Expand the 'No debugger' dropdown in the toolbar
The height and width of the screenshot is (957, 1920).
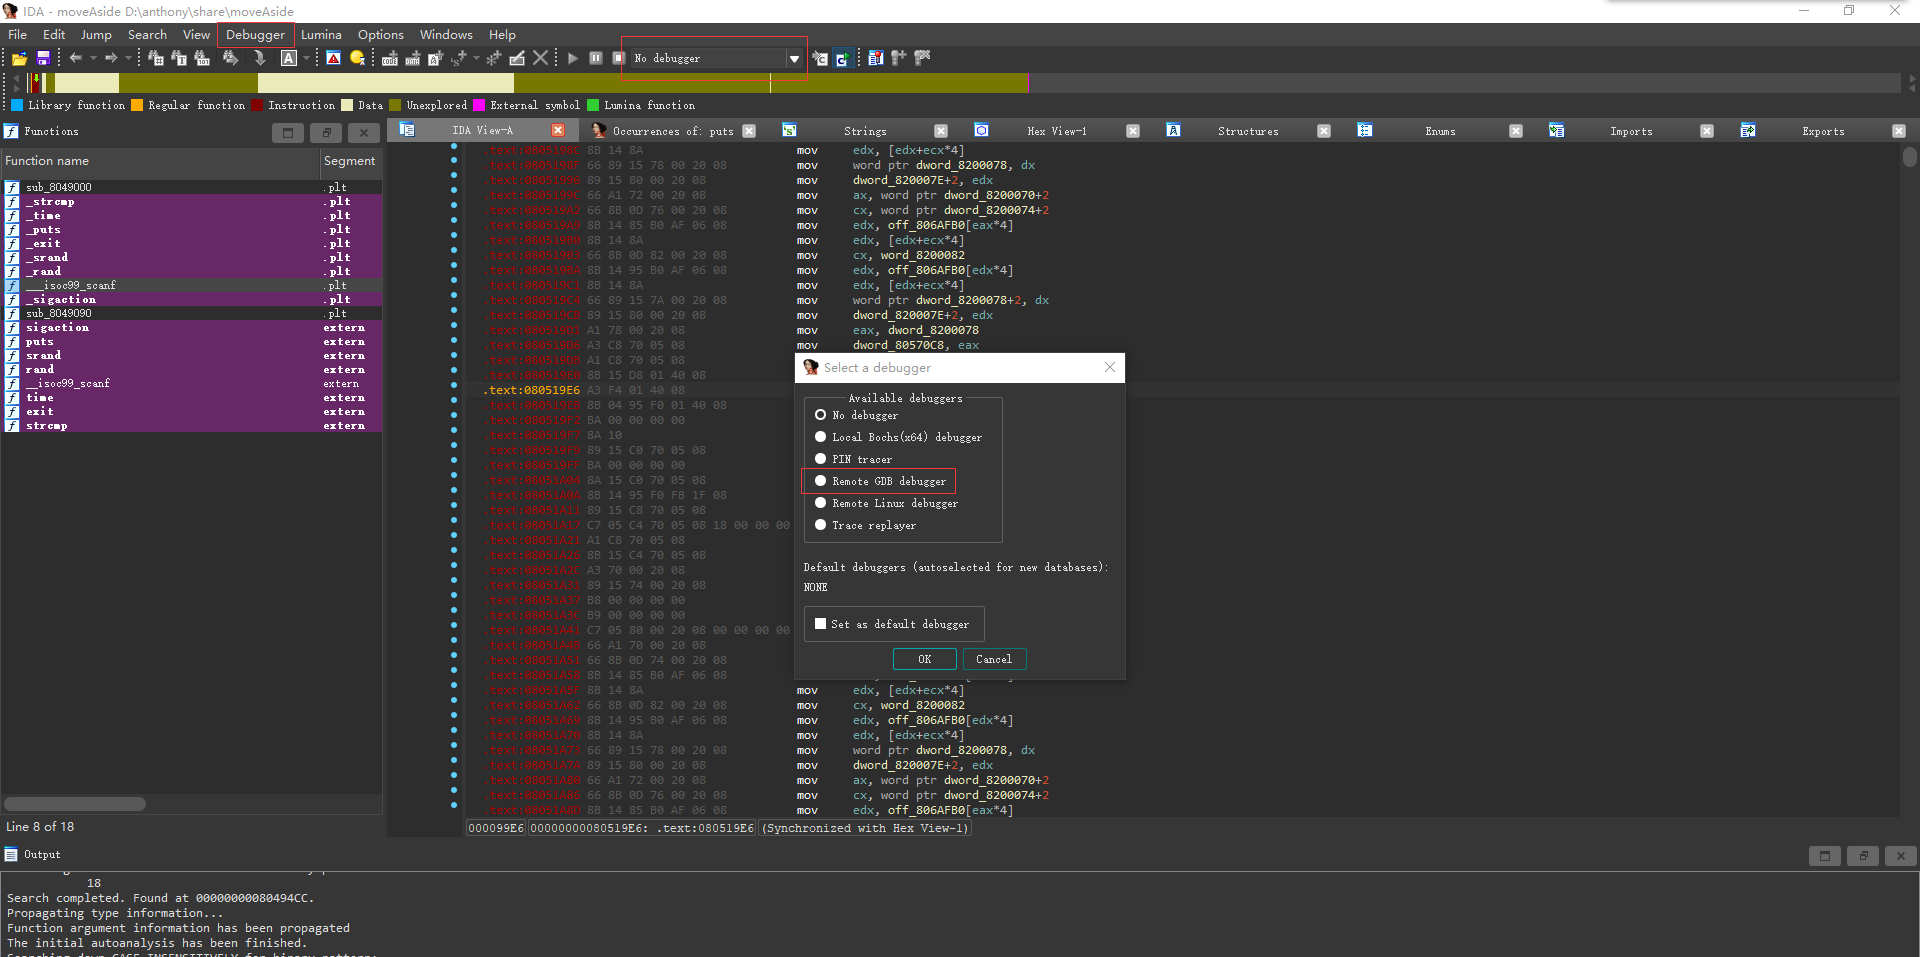pos(794,58)
